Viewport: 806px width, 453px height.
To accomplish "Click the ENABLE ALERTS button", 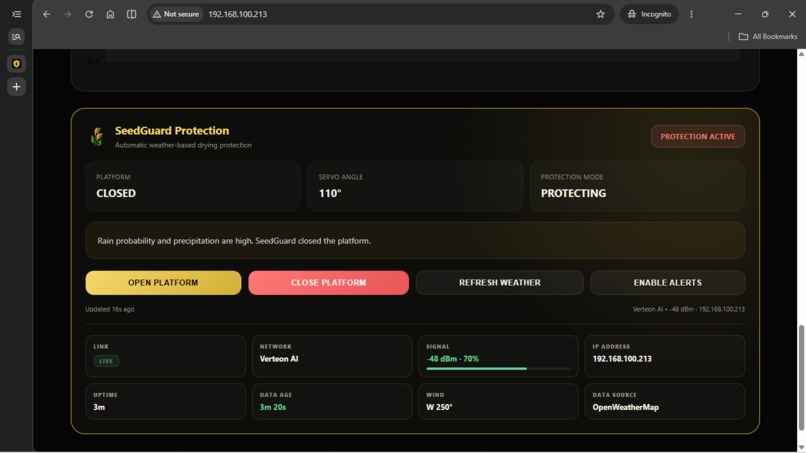I will click(x=667, y=283).
